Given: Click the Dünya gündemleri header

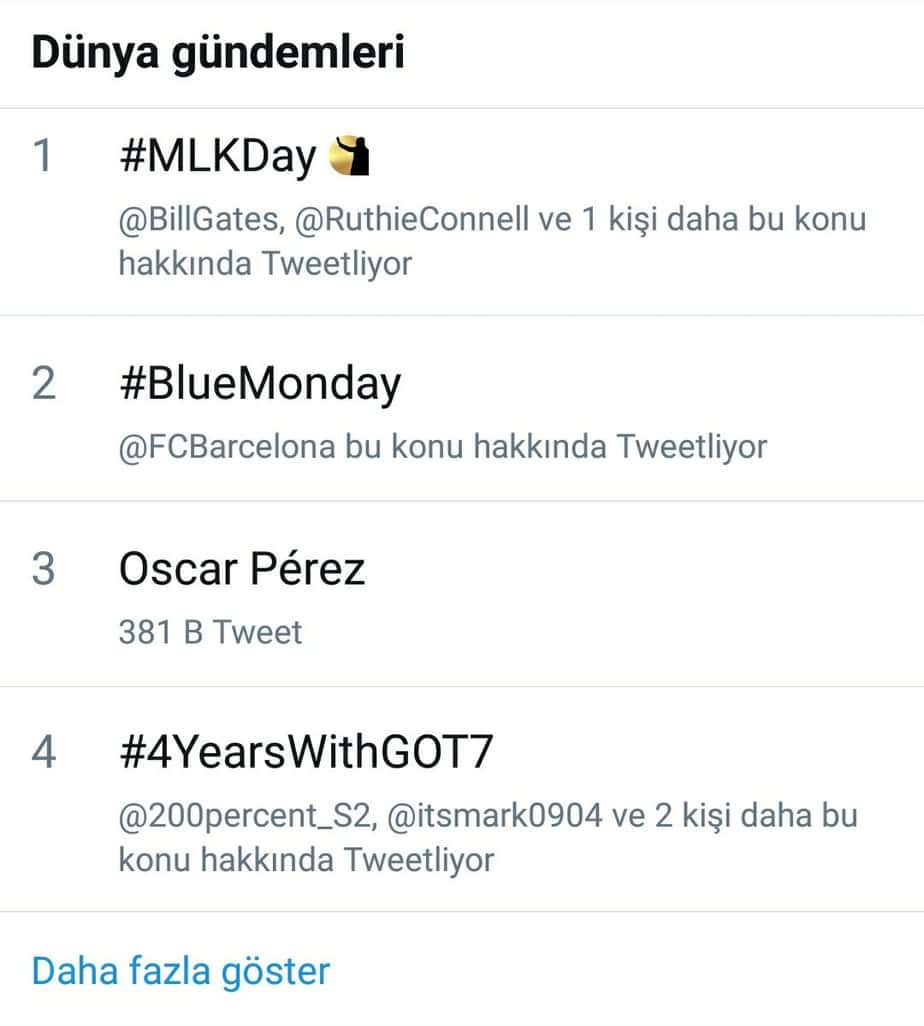Looking at the screenshot, I should 218,53.
